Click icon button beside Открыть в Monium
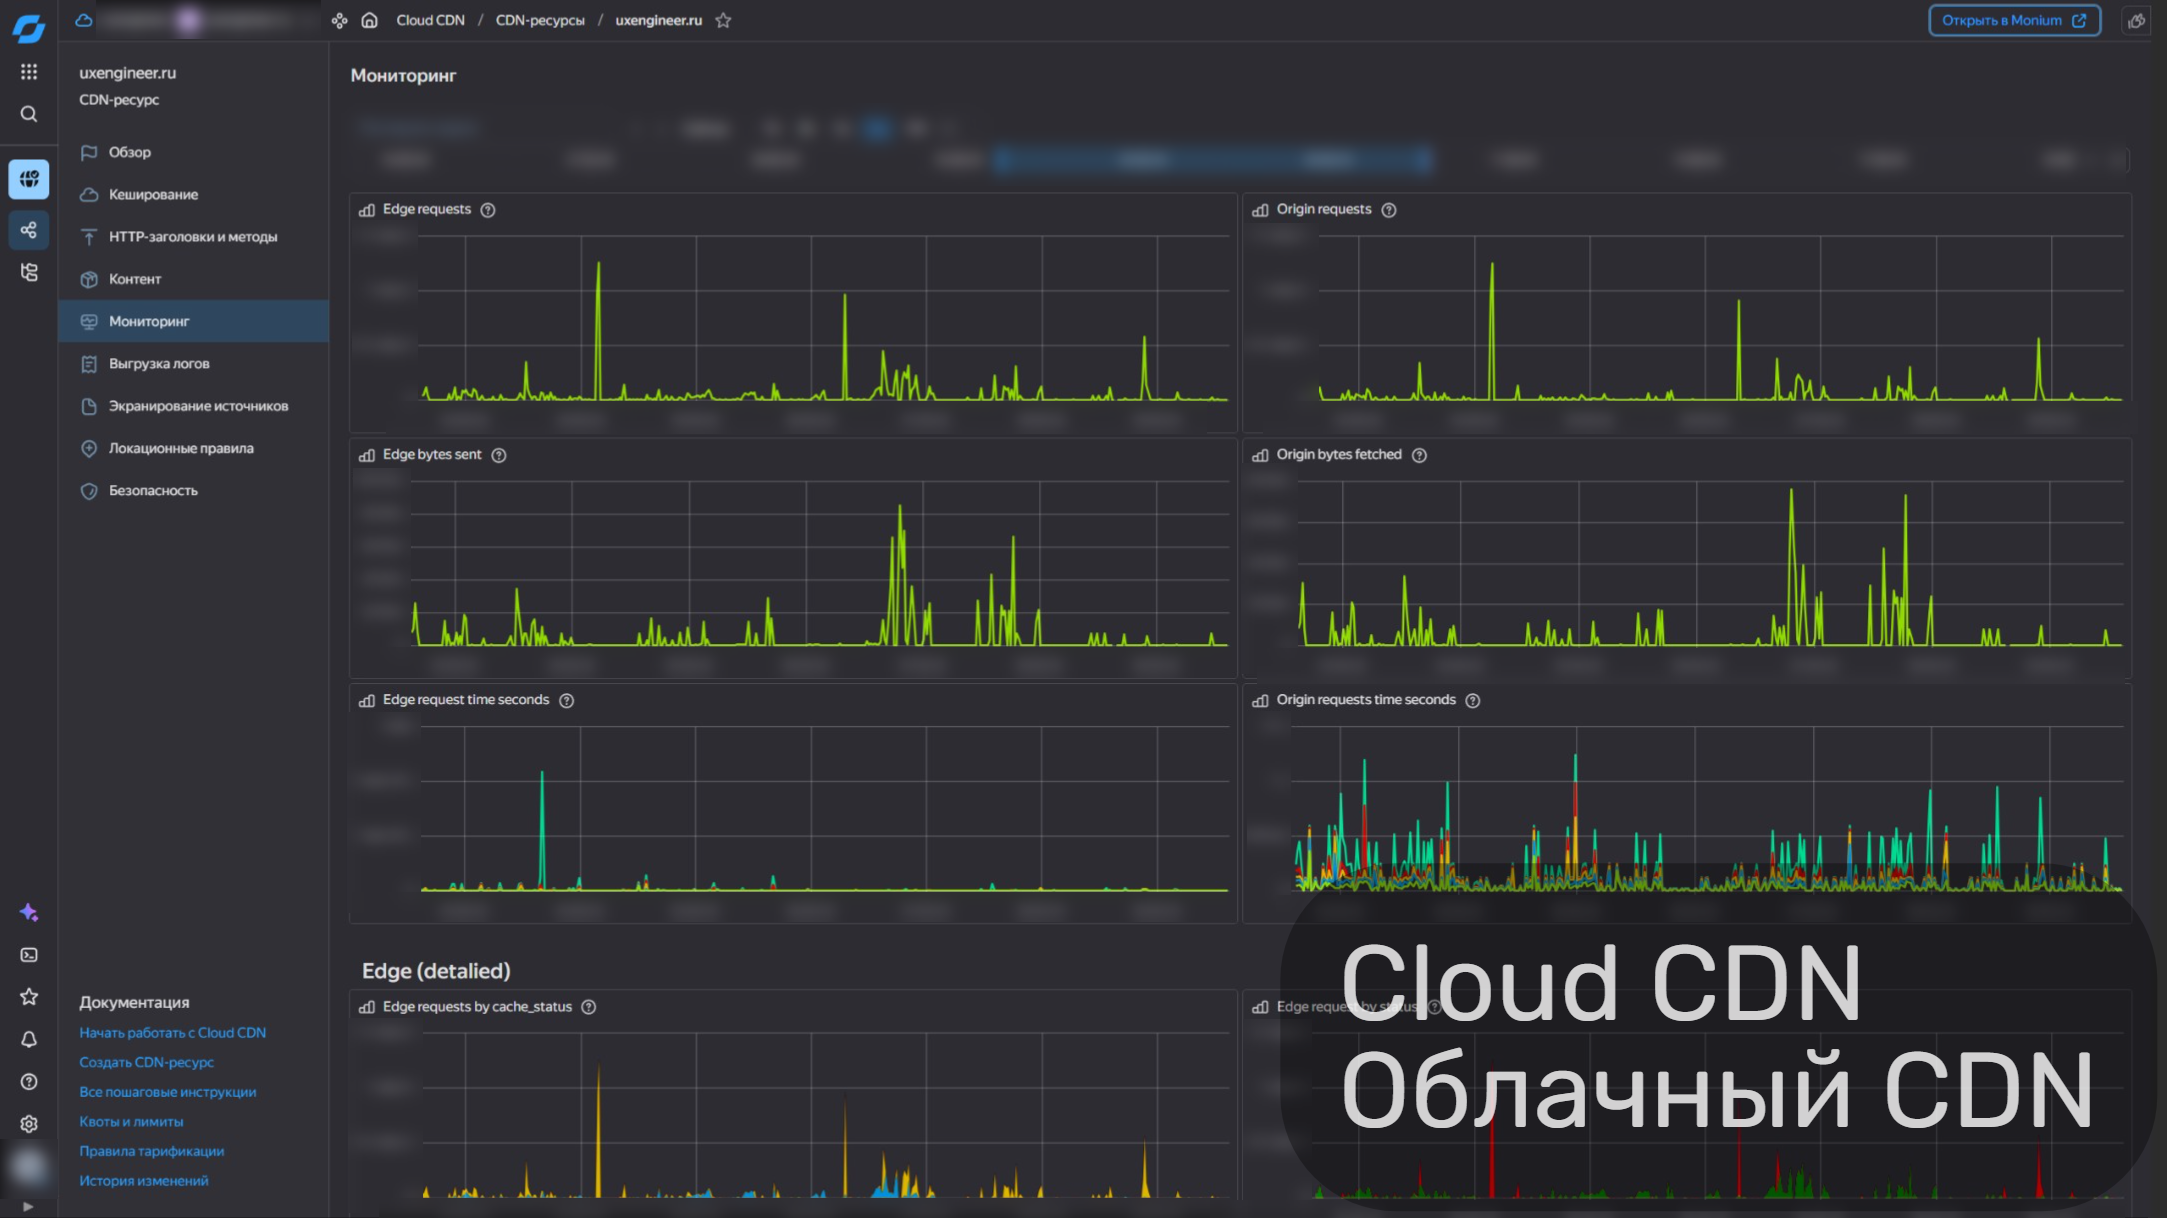This screenshot has width=2167, height=1218. tap(2136, 20)
